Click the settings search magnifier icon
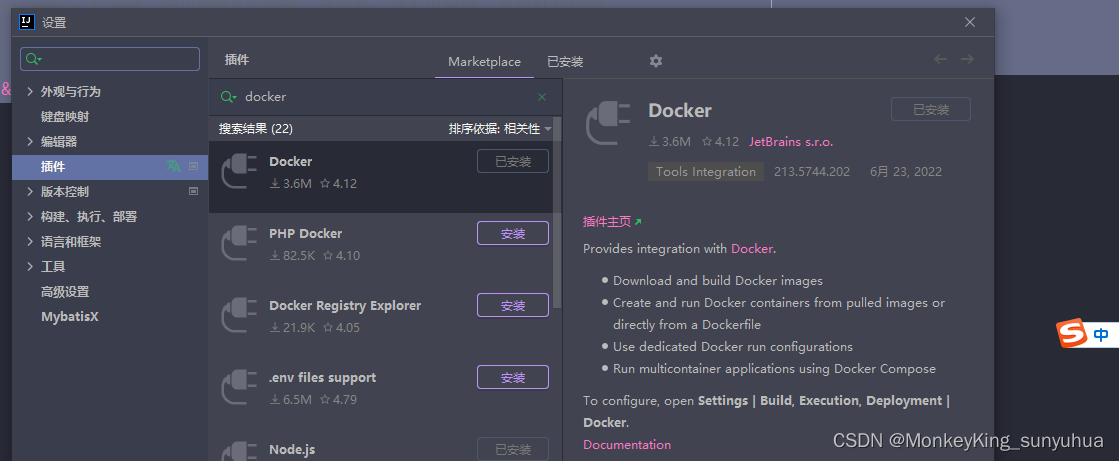 coord(34,59)
